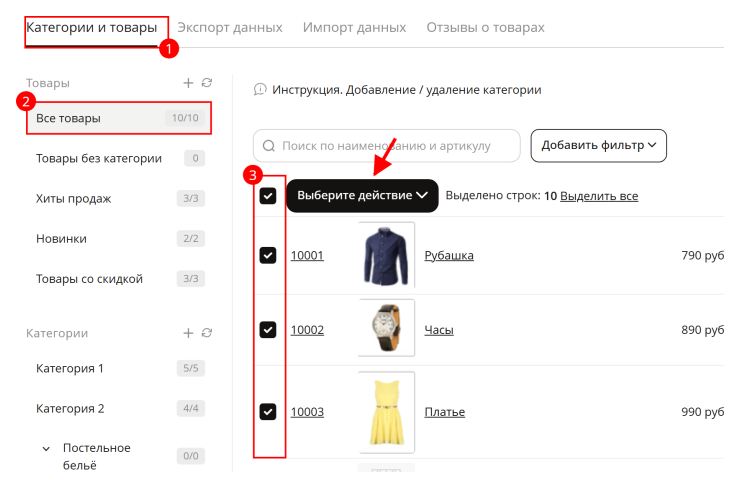Click the search magnifier icon
The height and width of the screenshot is (485, 740).
269,146
